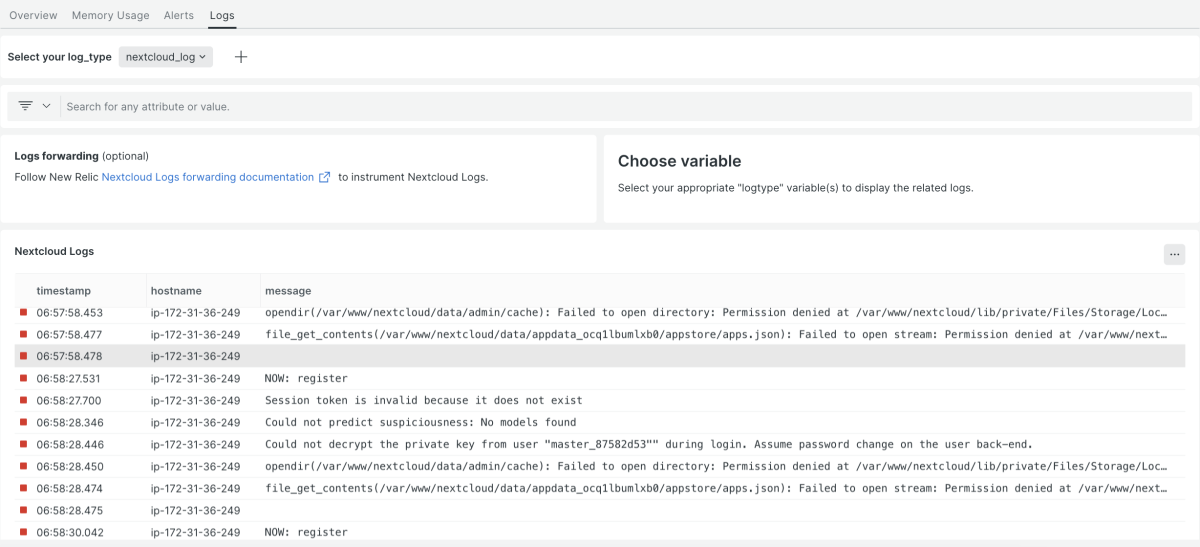Click the search attribute or value field
Viewport: 1200px width, 547px height.
coord(620,106)
